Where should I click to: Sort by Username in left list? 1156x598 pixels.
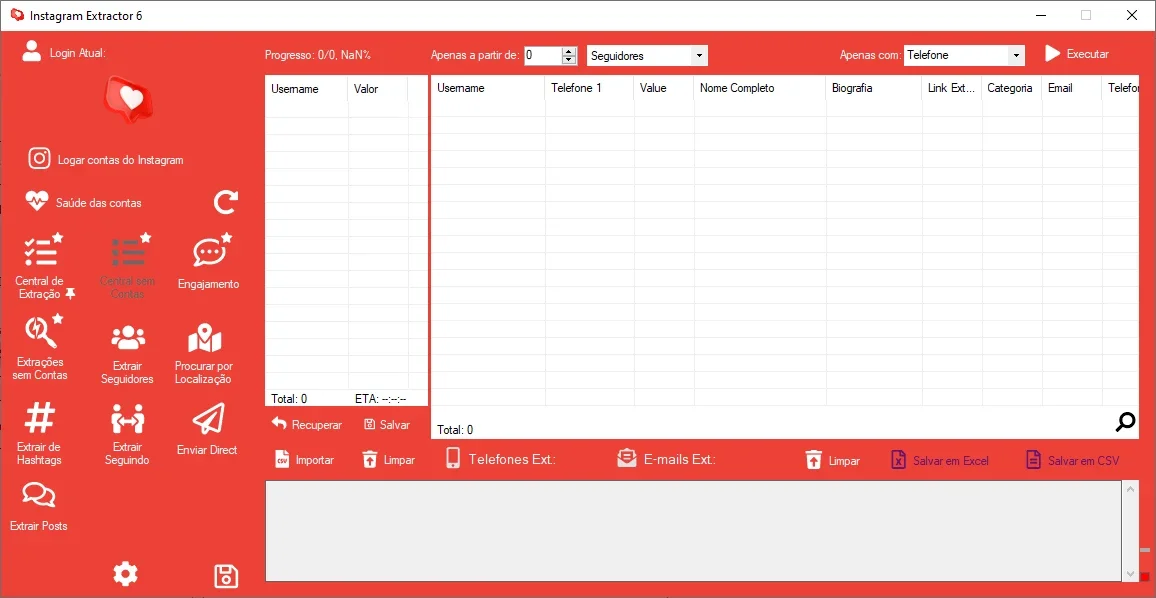pos(306,88)
